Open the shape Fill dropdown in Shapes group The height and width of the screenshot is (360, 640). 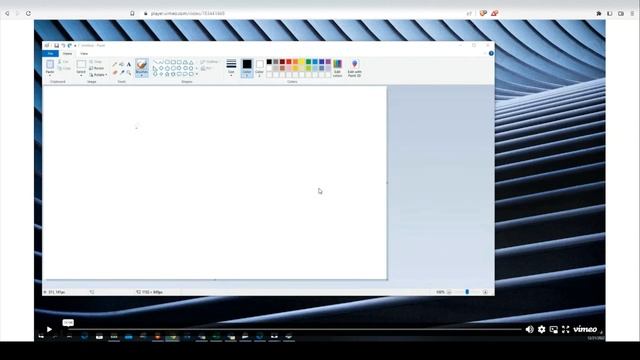pyautogui.click(x=207, y=68)
